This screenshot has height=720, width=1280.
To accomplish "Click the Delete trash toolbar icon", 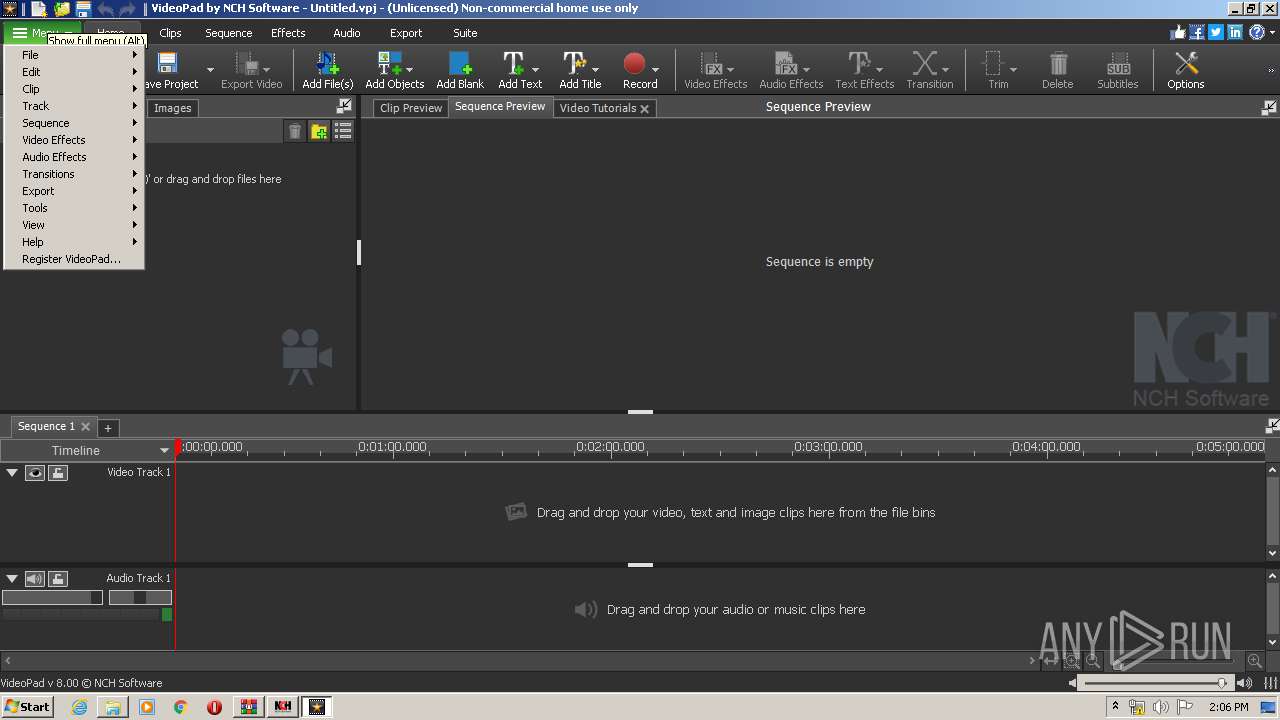I will pyautogui.click(x=1058, y=64).
